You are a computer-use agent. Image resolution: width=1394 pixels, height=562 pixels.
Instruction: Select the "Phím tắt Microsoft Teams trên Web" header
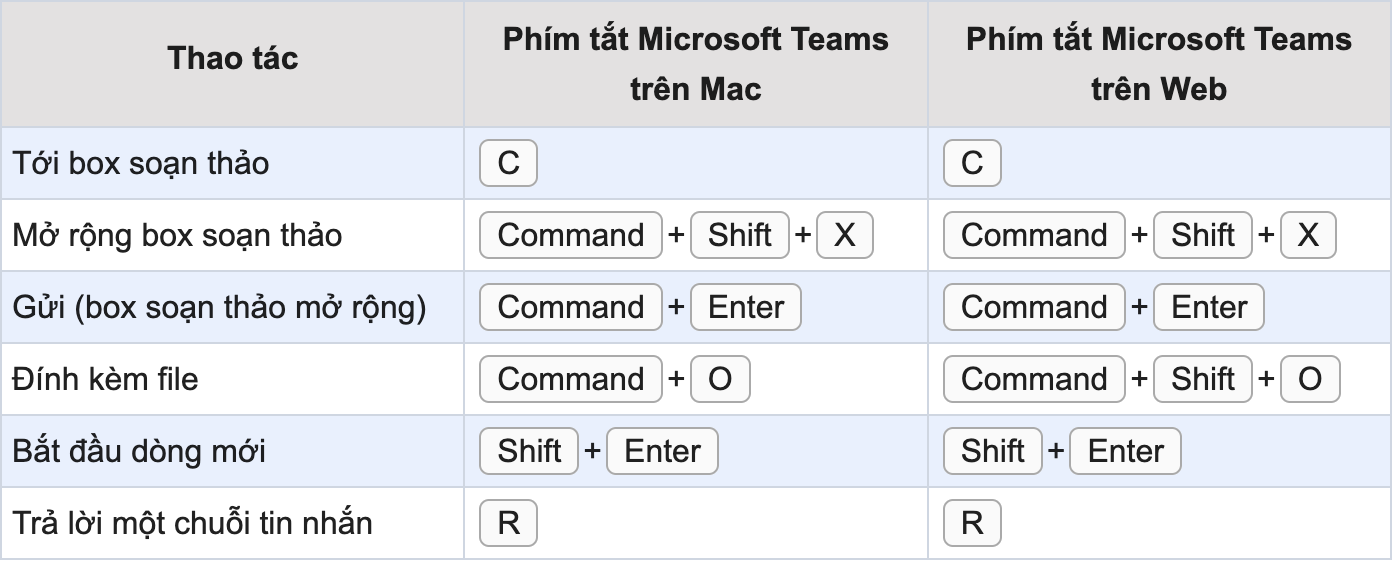click(x=1159, y=64)
